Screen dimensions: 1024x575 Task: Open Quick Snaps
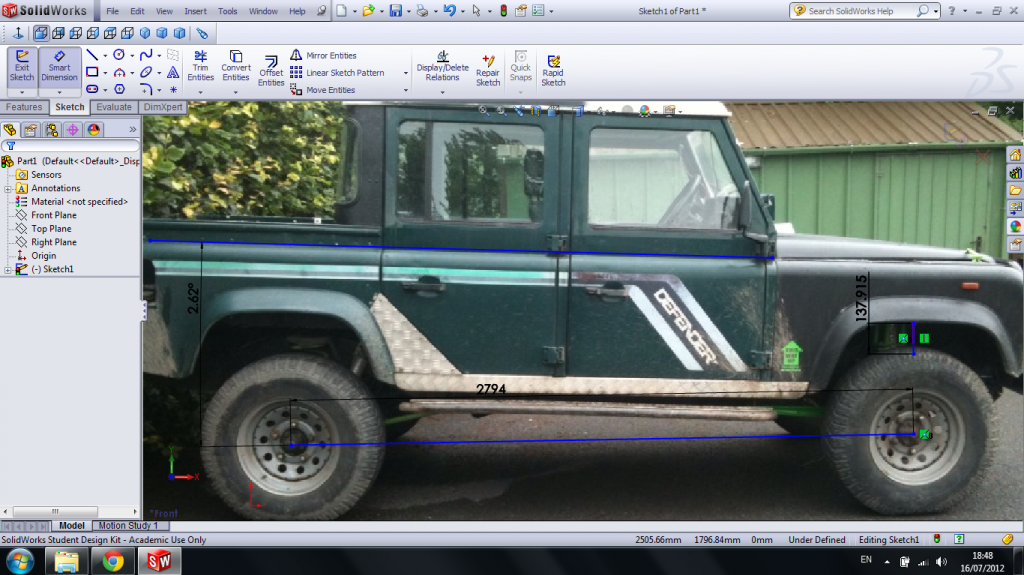[x=520, y=66]
